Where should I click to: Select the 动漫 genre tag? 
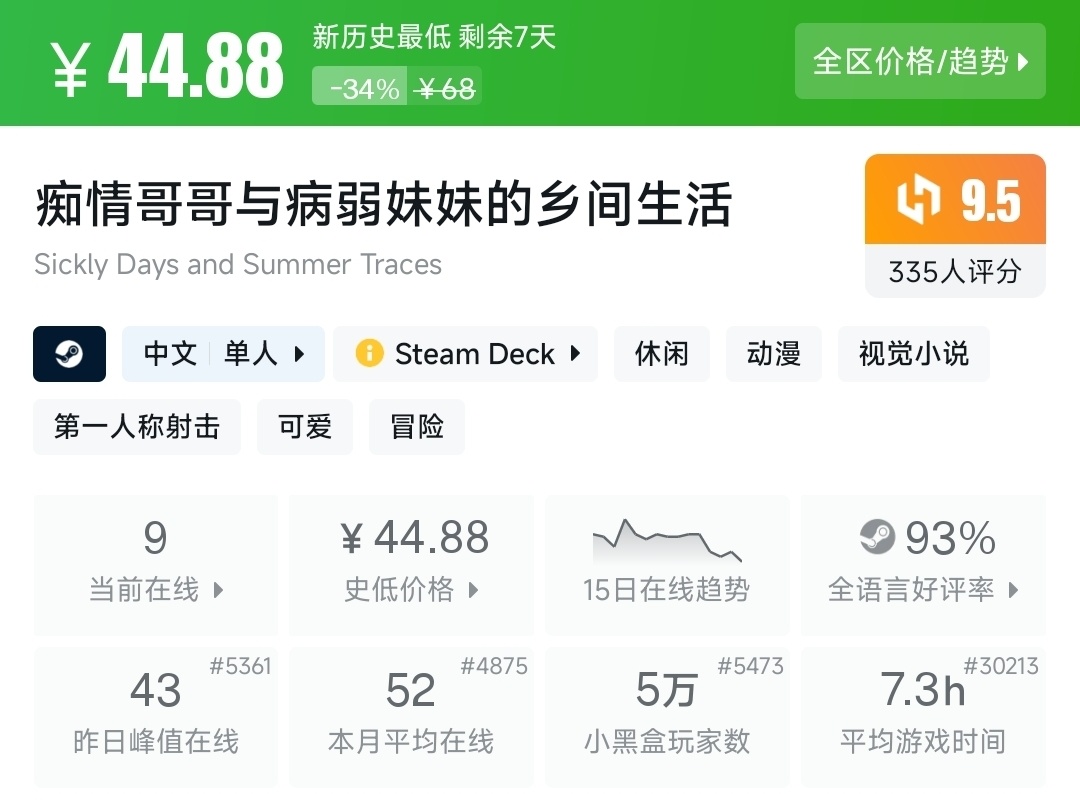774,354
